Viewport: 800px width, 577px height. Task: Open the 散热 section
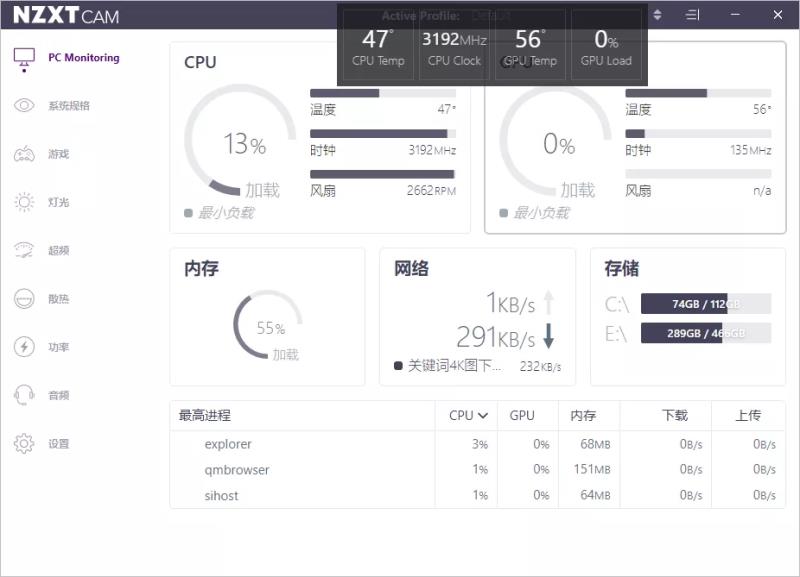tap(59, 298)
